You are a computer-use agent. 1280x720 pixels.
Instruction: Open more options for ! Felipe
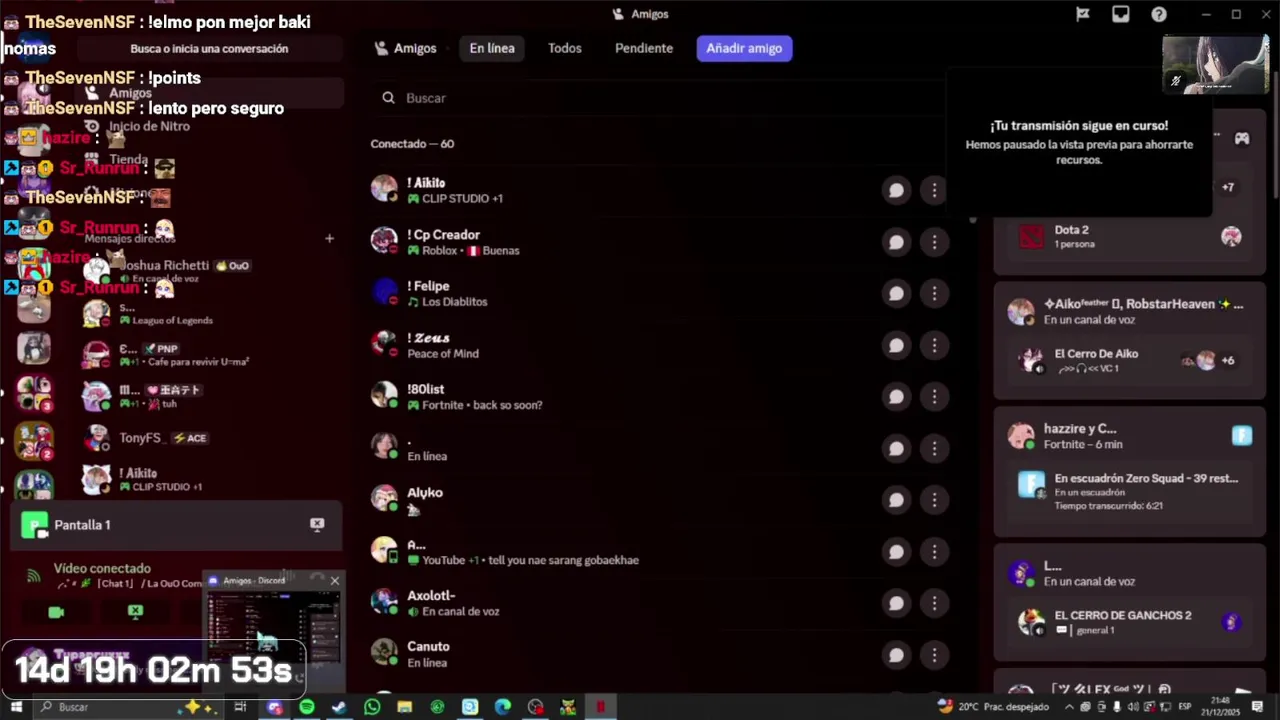[934, 293]
